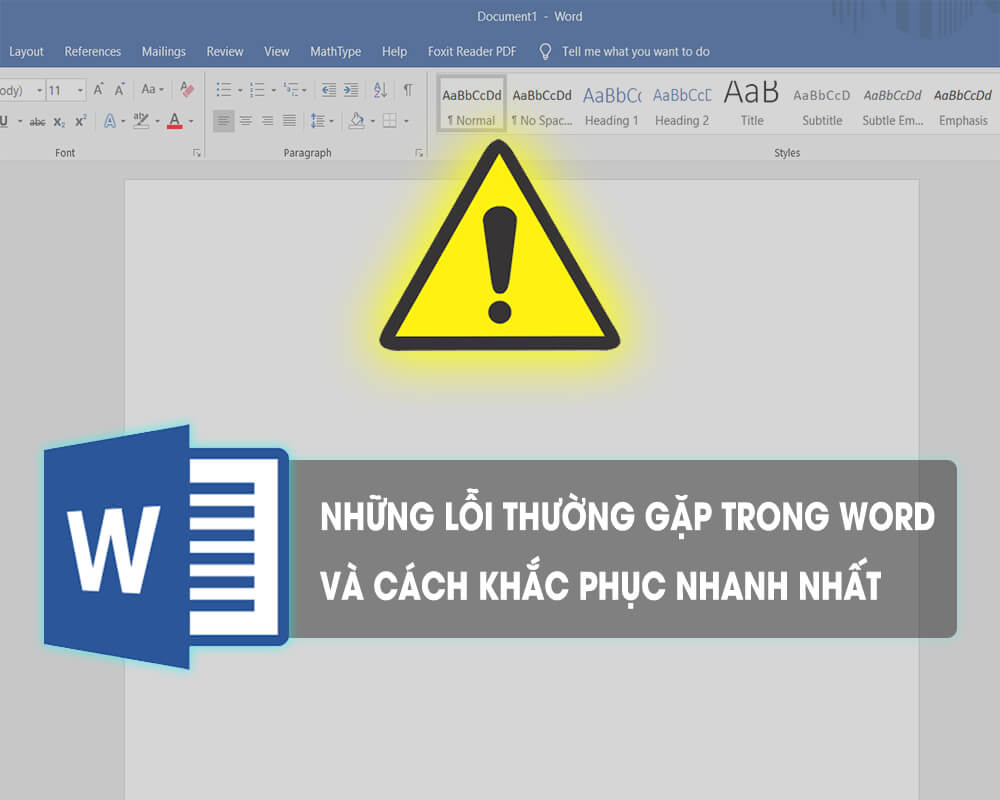The height and width of the screenshot is (800, 1000).
Task: Open the Foxit Reader PDF tab
Action: (x=472, y=52)
